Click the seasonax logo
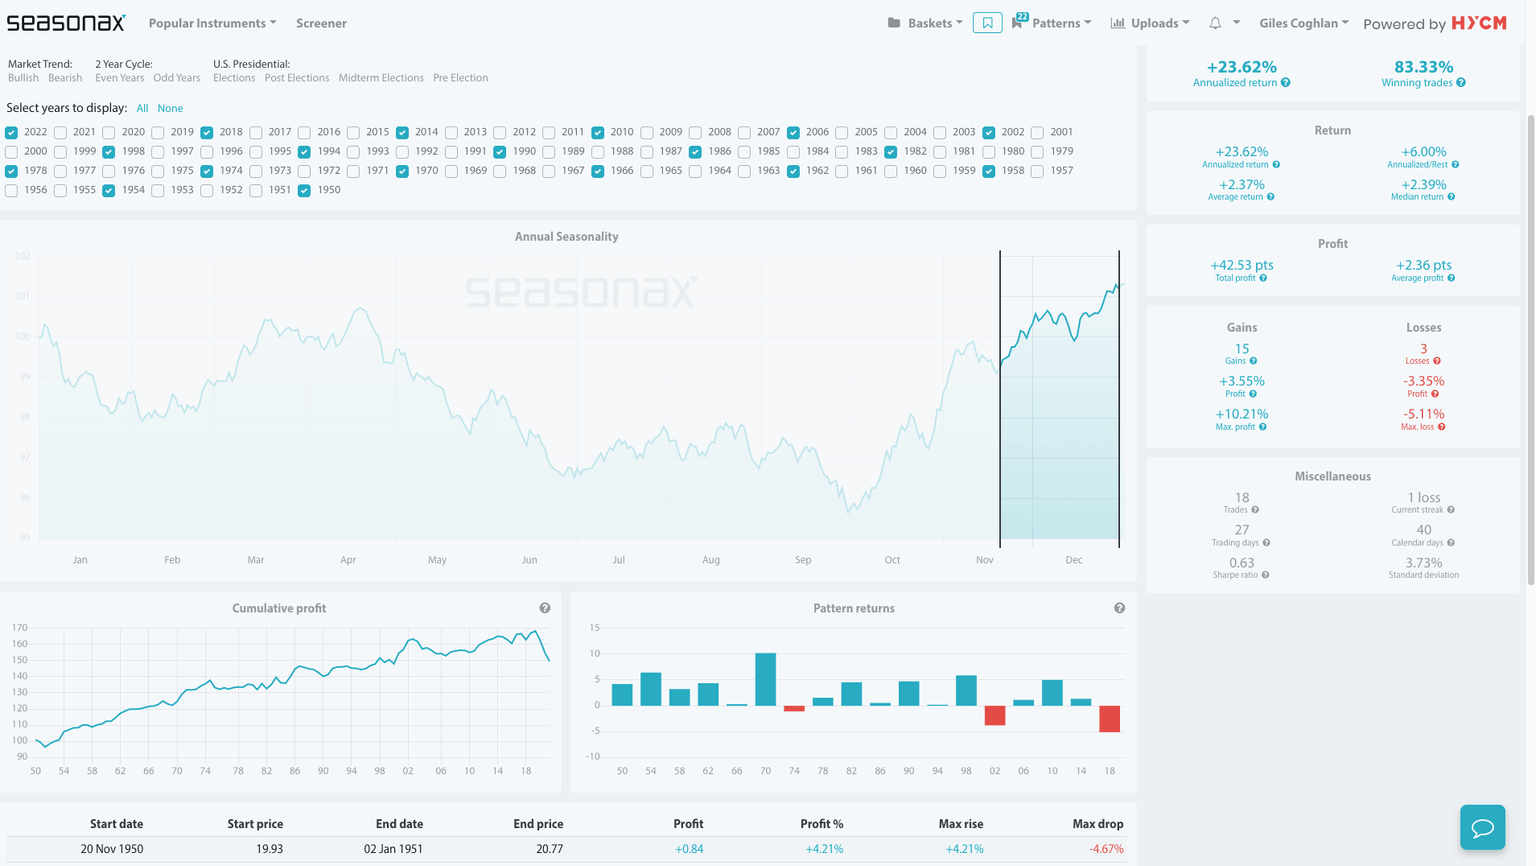This screenshot has width=1536, height=866. click(66, 22)
